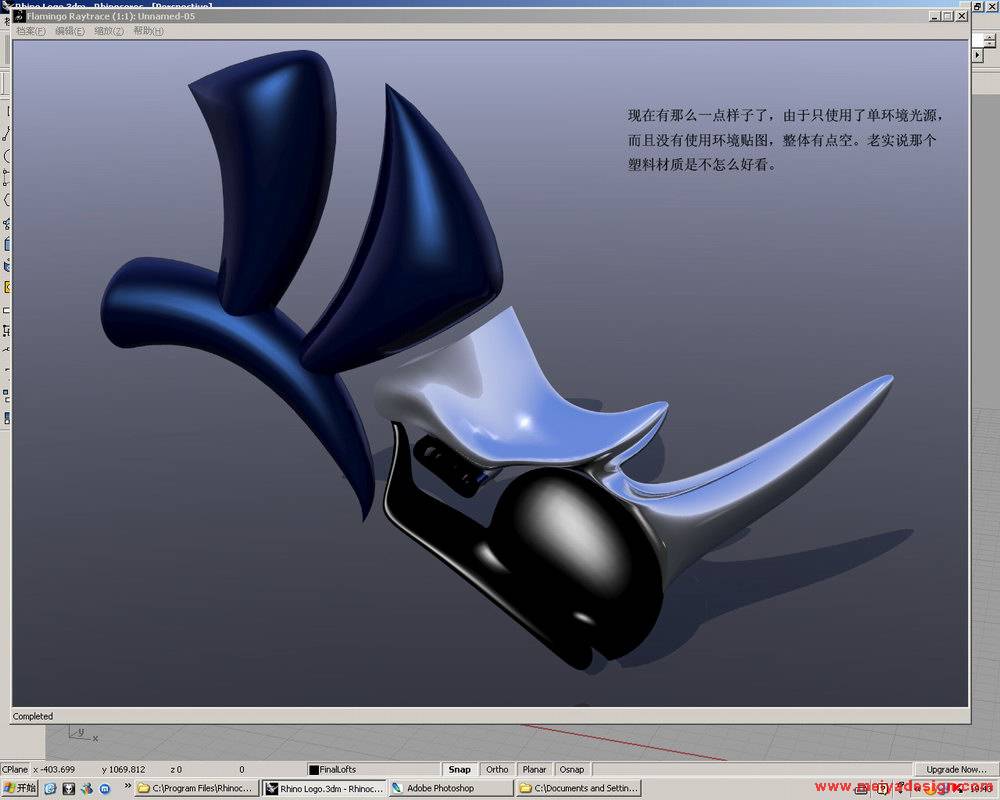
Task: Toggle Planar mode in the status bar
Action: (534, 769)
